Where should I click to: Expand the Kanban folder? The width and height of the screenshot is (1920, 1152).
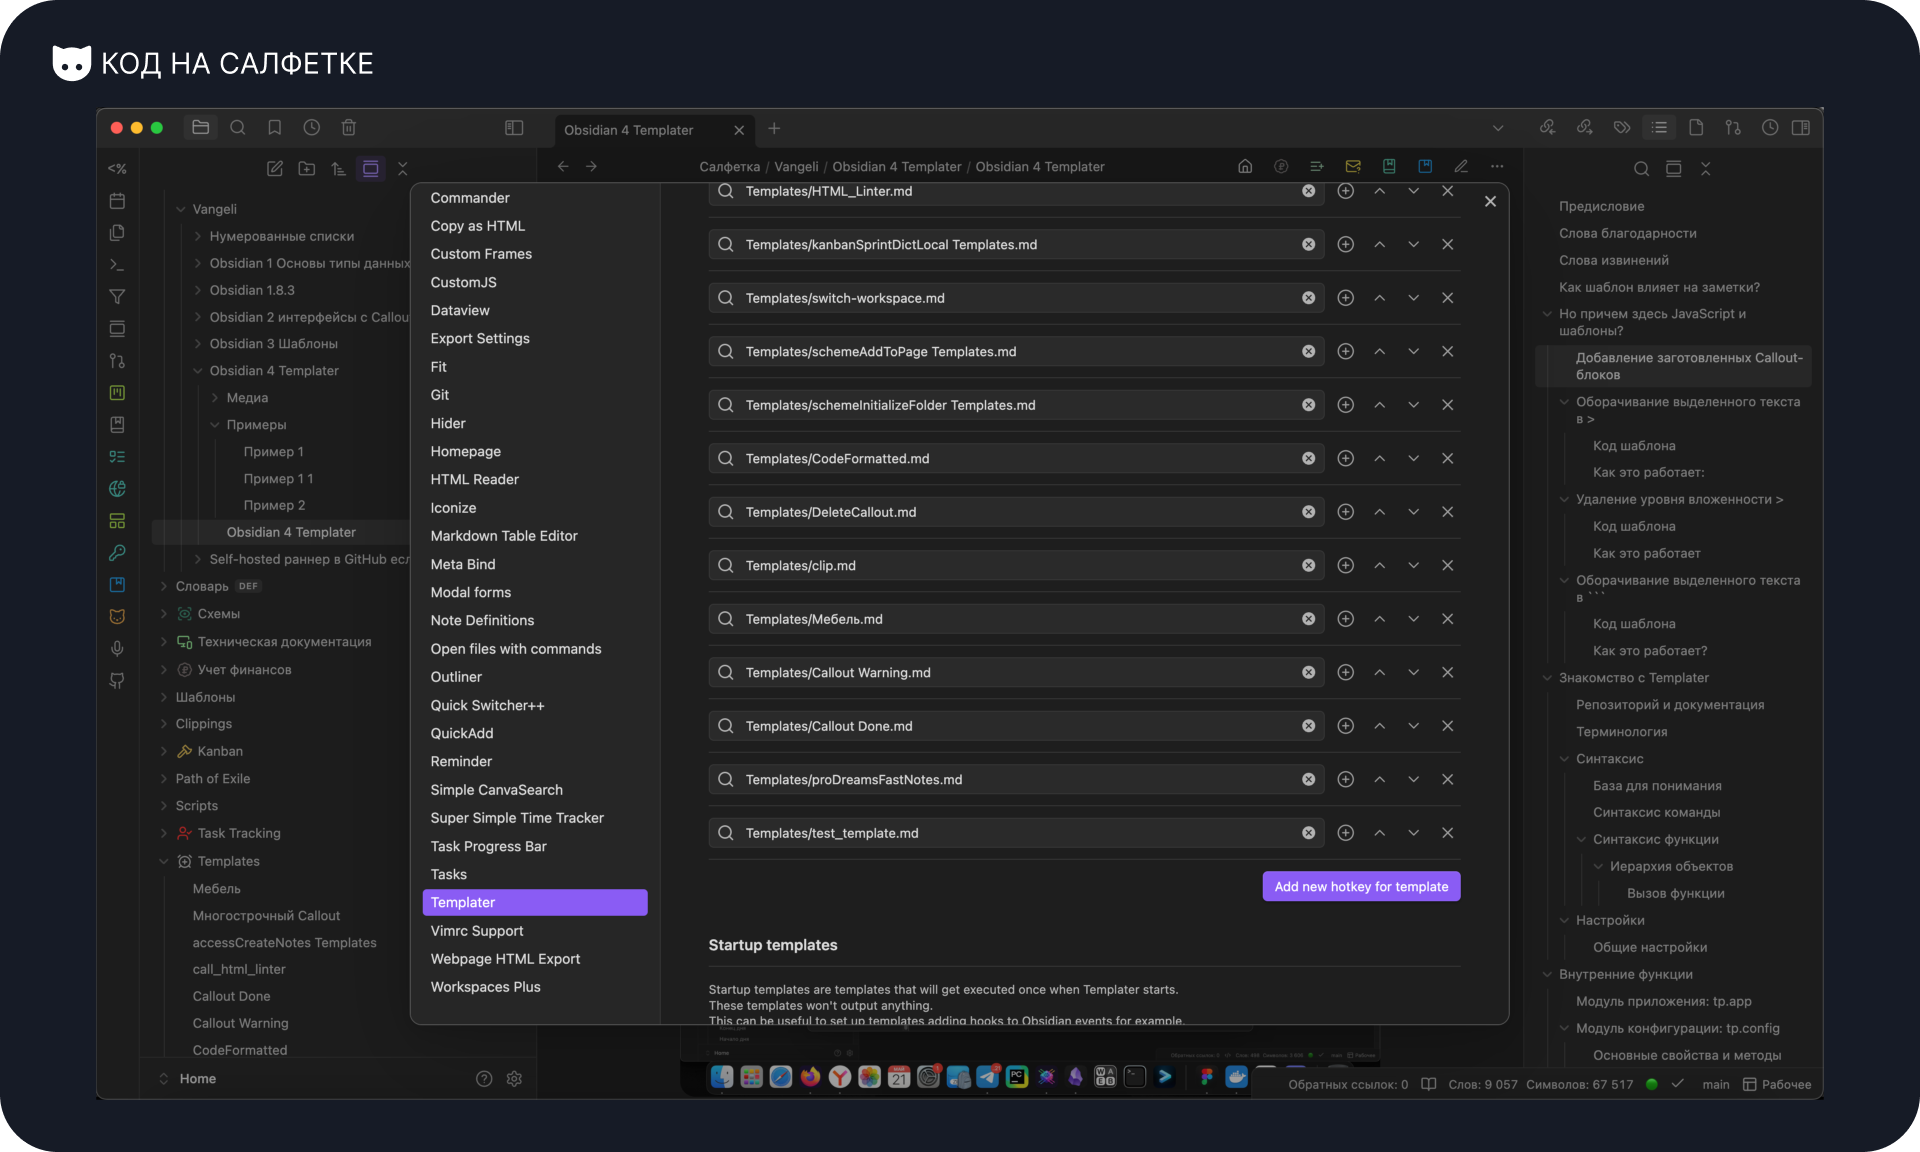[164, 752]
